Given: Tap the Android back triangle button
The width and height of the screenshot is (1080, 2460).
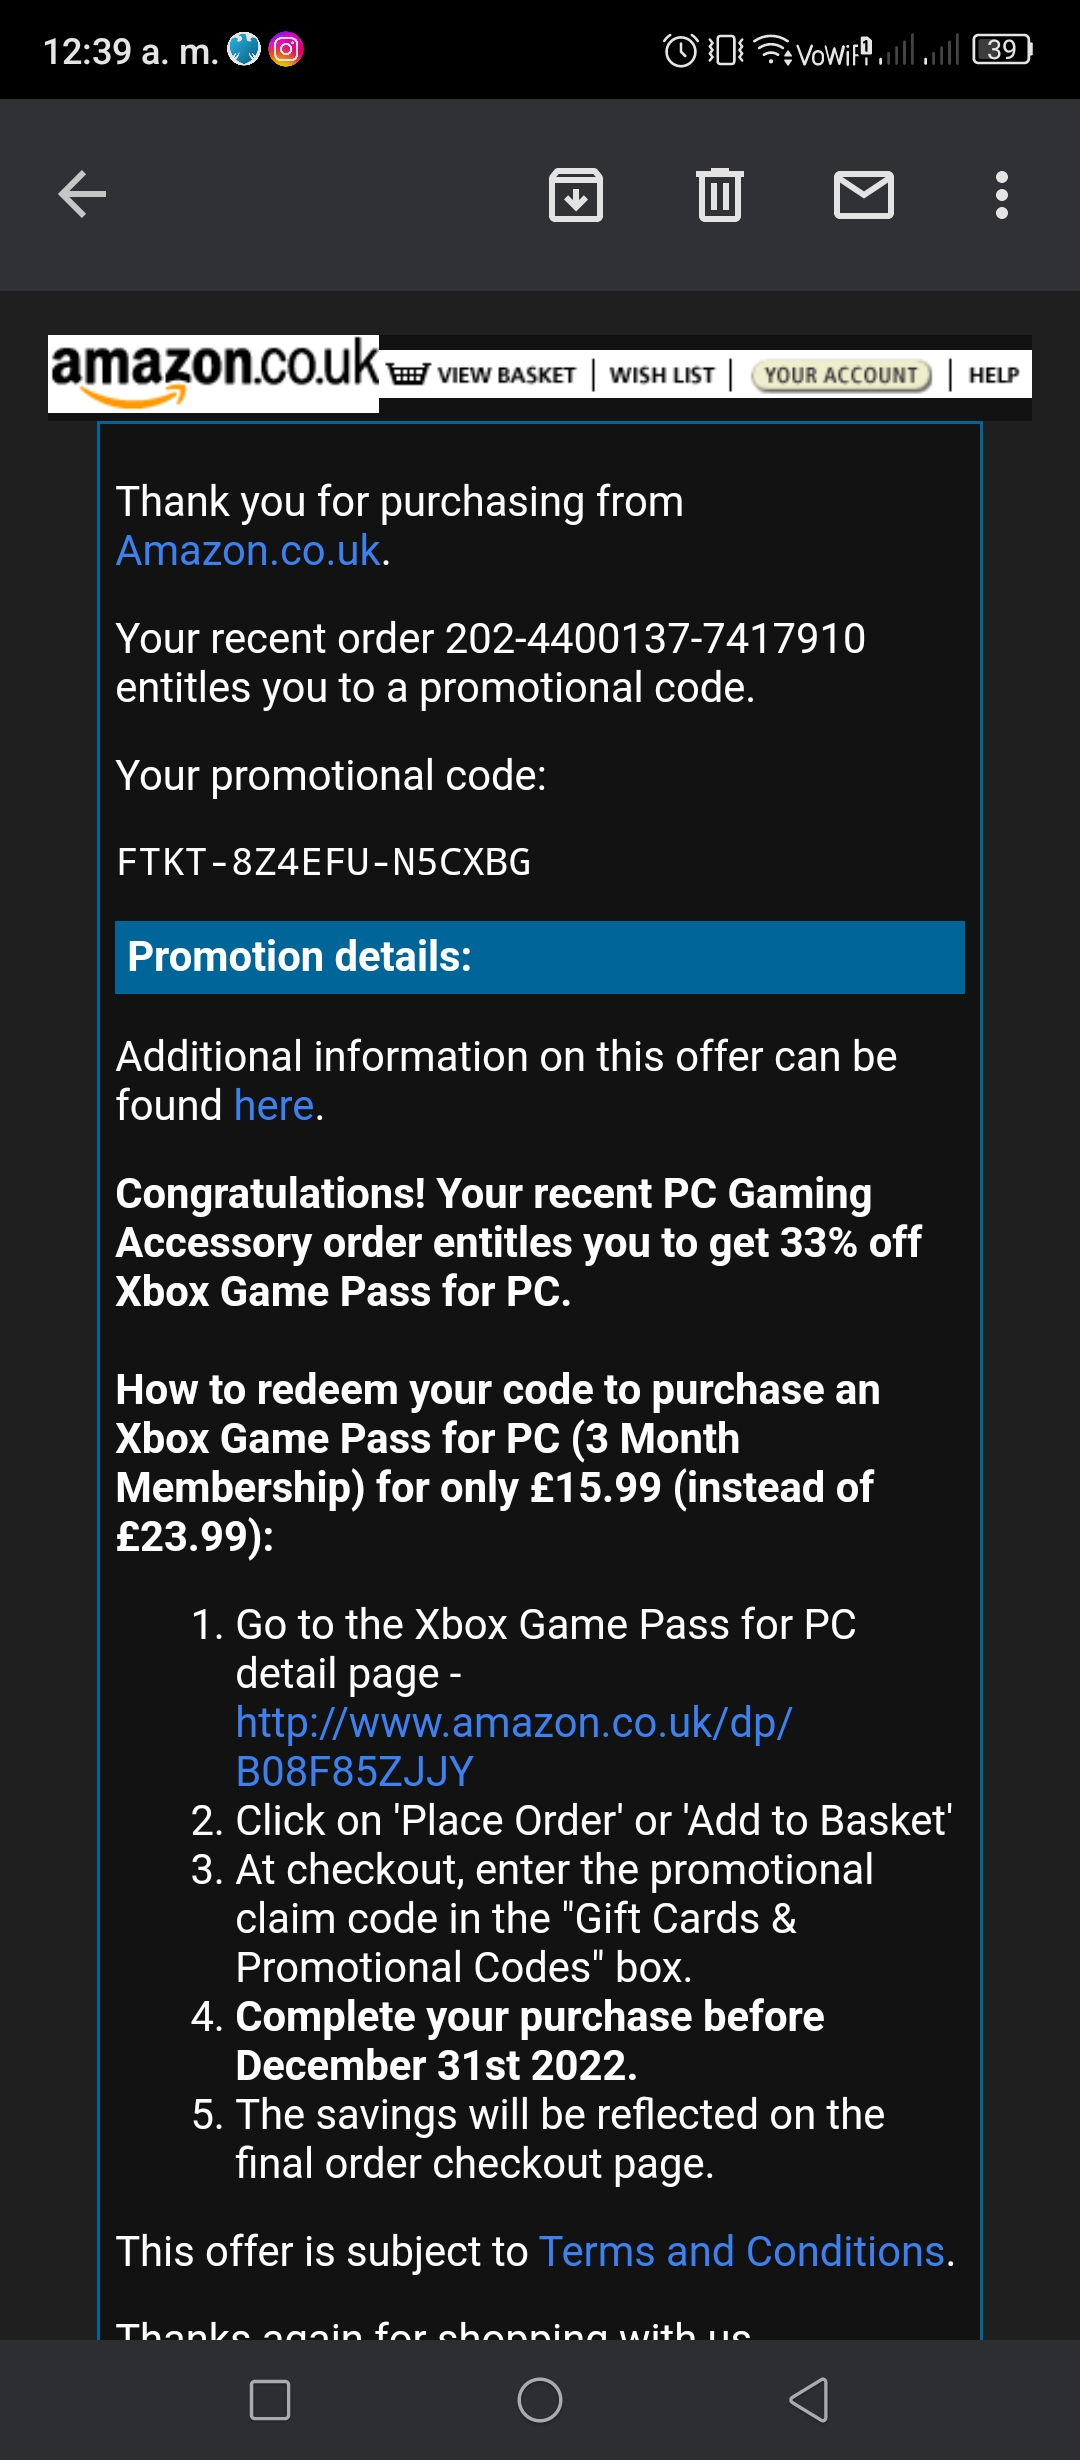Looking at the screenshot, I should click(809, 2399).
